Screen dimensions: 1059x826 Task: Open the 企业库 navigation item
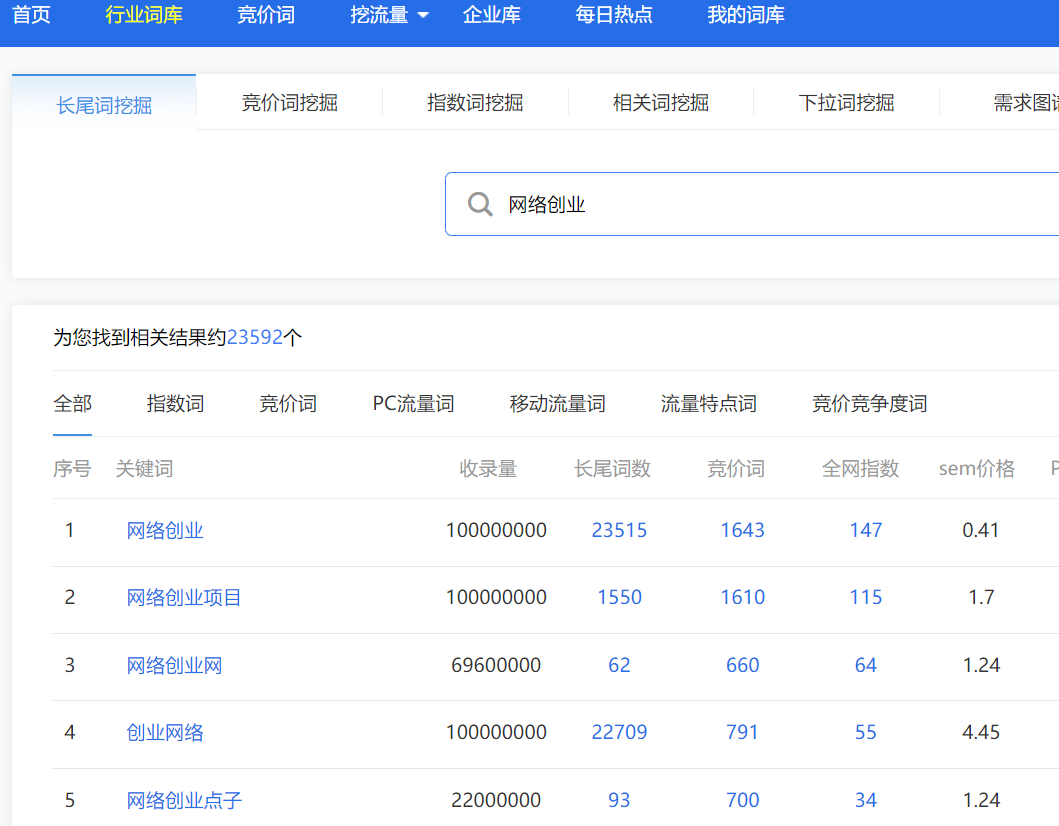[492, 15]
